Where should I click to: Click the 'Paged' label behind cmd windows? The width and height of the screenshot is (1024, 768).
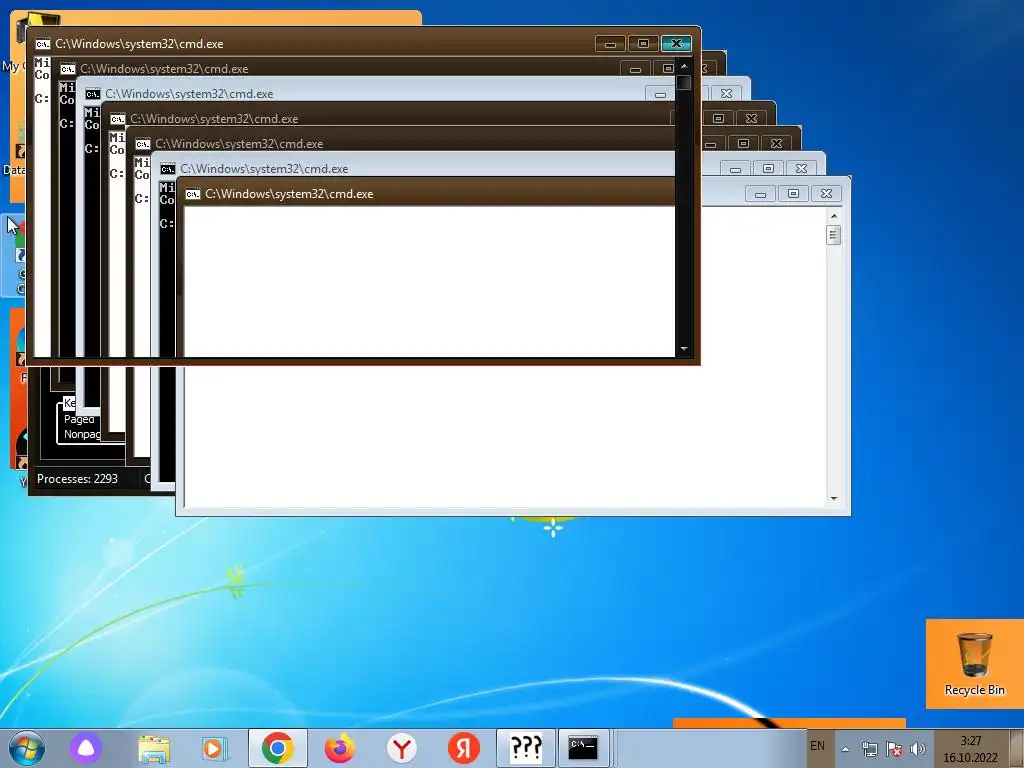tap(79, 419)
